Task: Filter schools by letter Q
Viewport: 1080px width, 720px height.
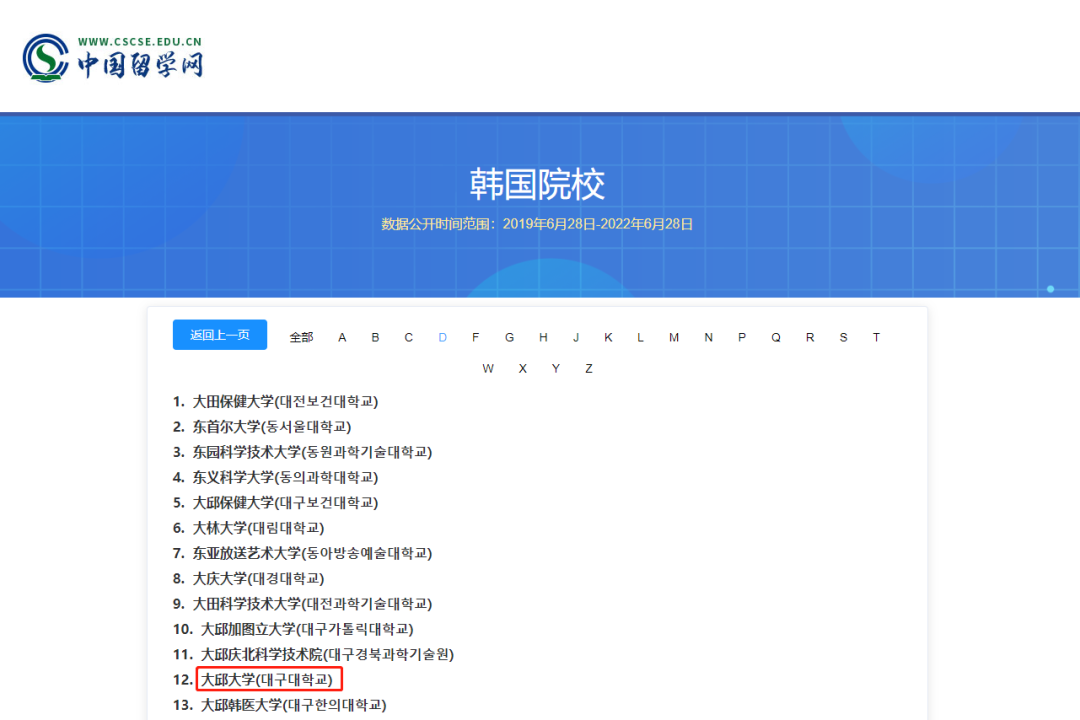Action: pyautogui.click(x=776, y=338)
